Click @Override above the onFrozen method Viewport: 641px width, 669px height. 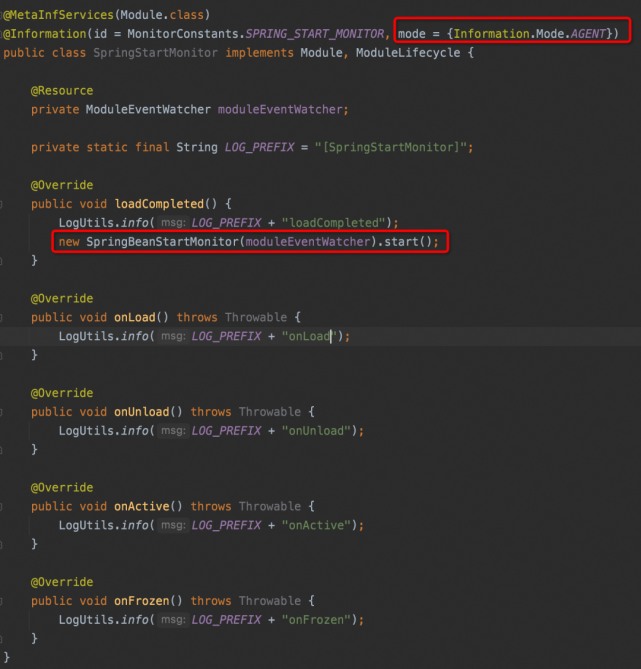pos(62,582)
